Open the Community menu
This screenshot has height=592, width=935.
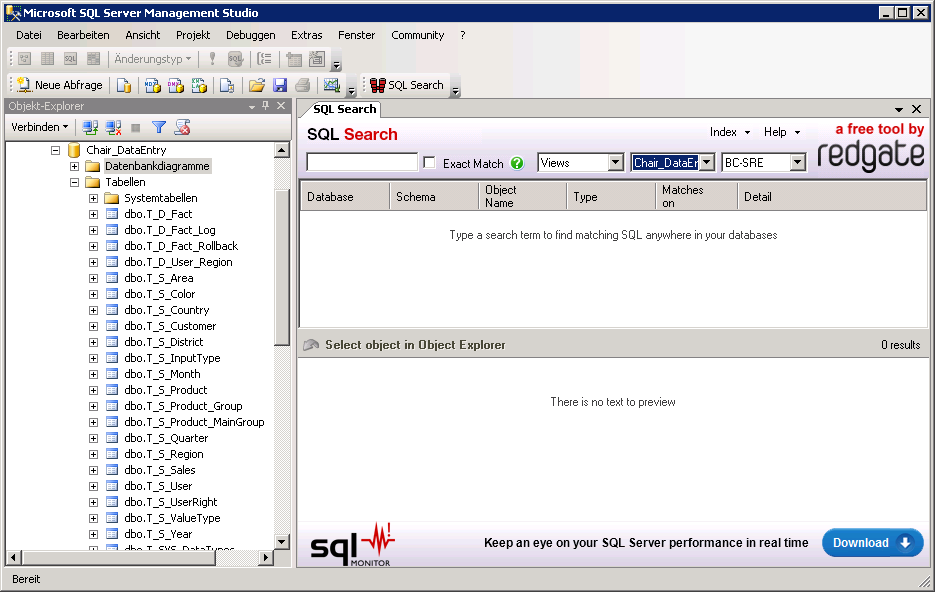(417, 35)
